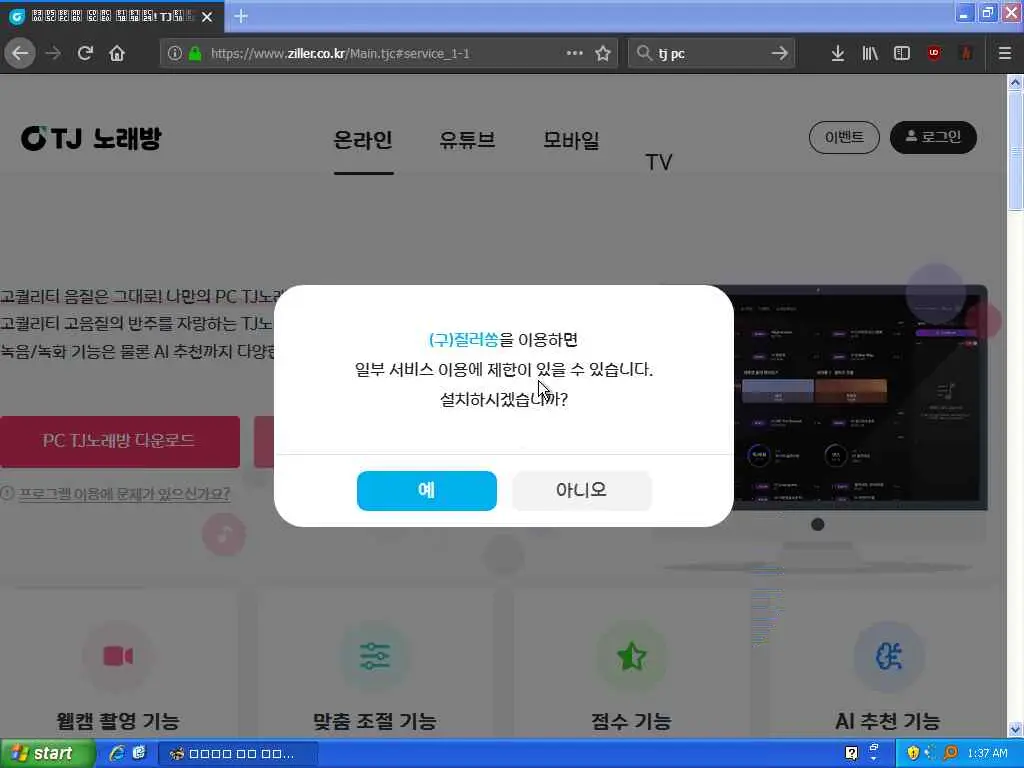
Task: Select the TV navigation tab
Action: tap(658, 162)
